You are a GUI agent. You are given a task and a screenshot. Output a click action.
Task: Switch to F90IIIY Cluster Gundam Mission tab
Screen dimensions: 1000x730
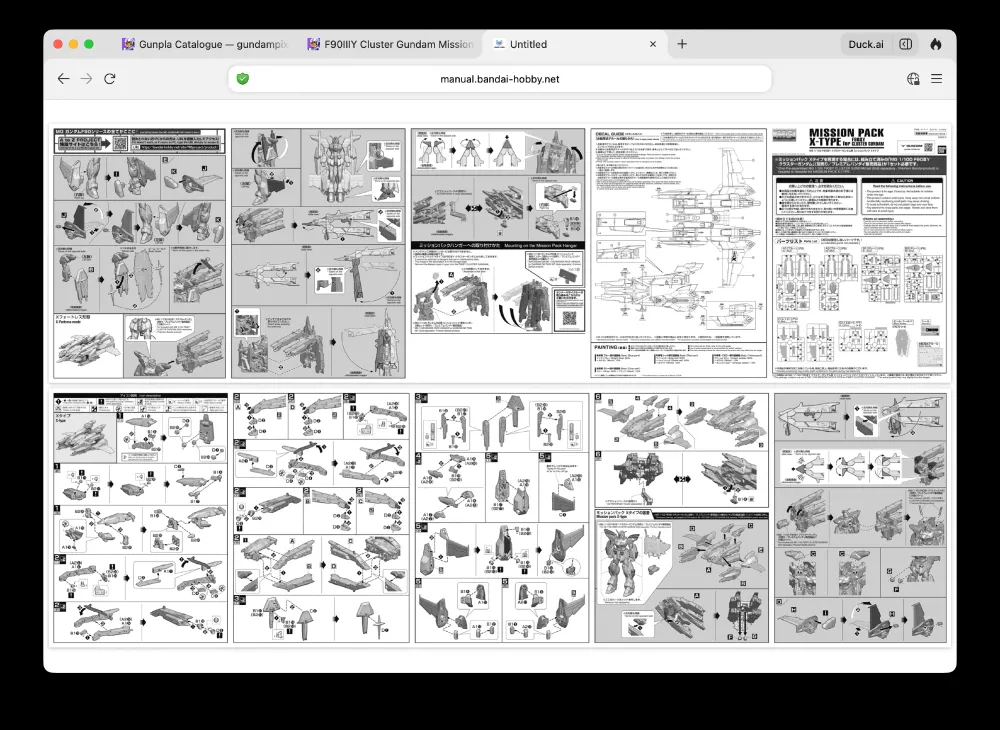[x=390, y=44]
